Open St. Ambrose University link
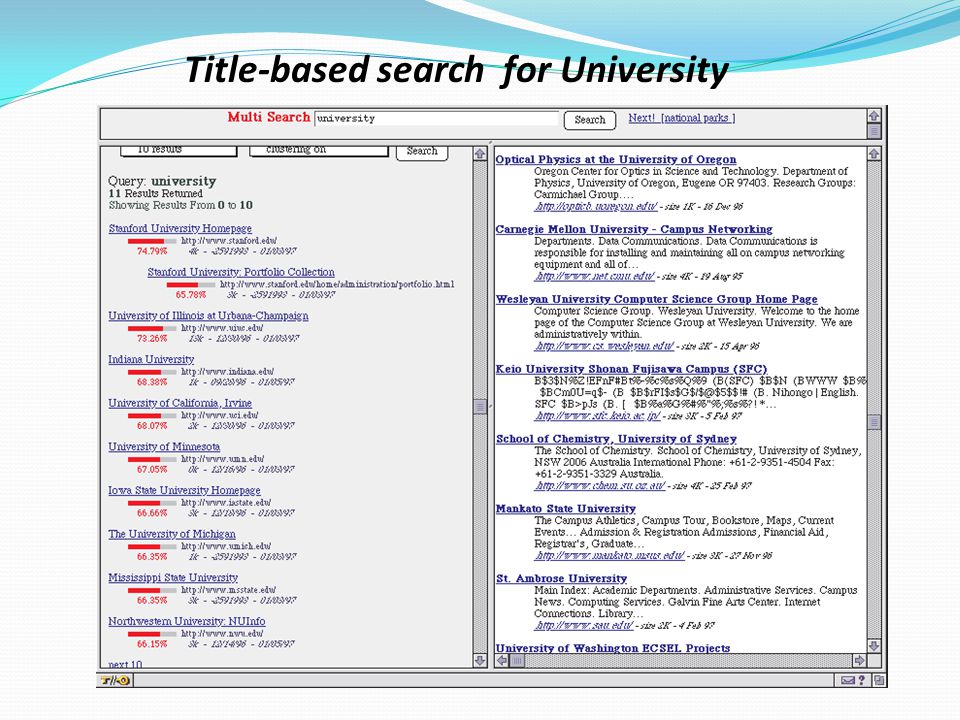The width and height of the screenshot is (960, 720). [x=561, y=578]
